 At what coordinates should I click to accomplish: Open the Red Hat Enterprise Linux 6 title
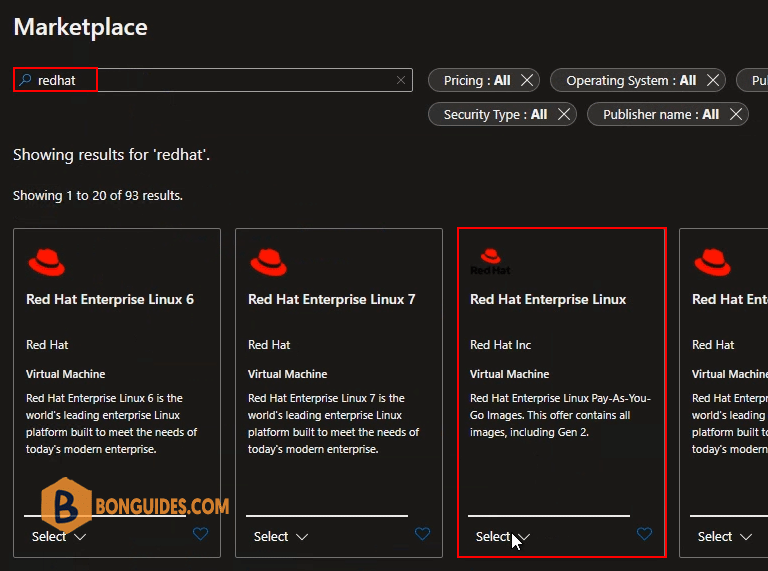(110, 299)
